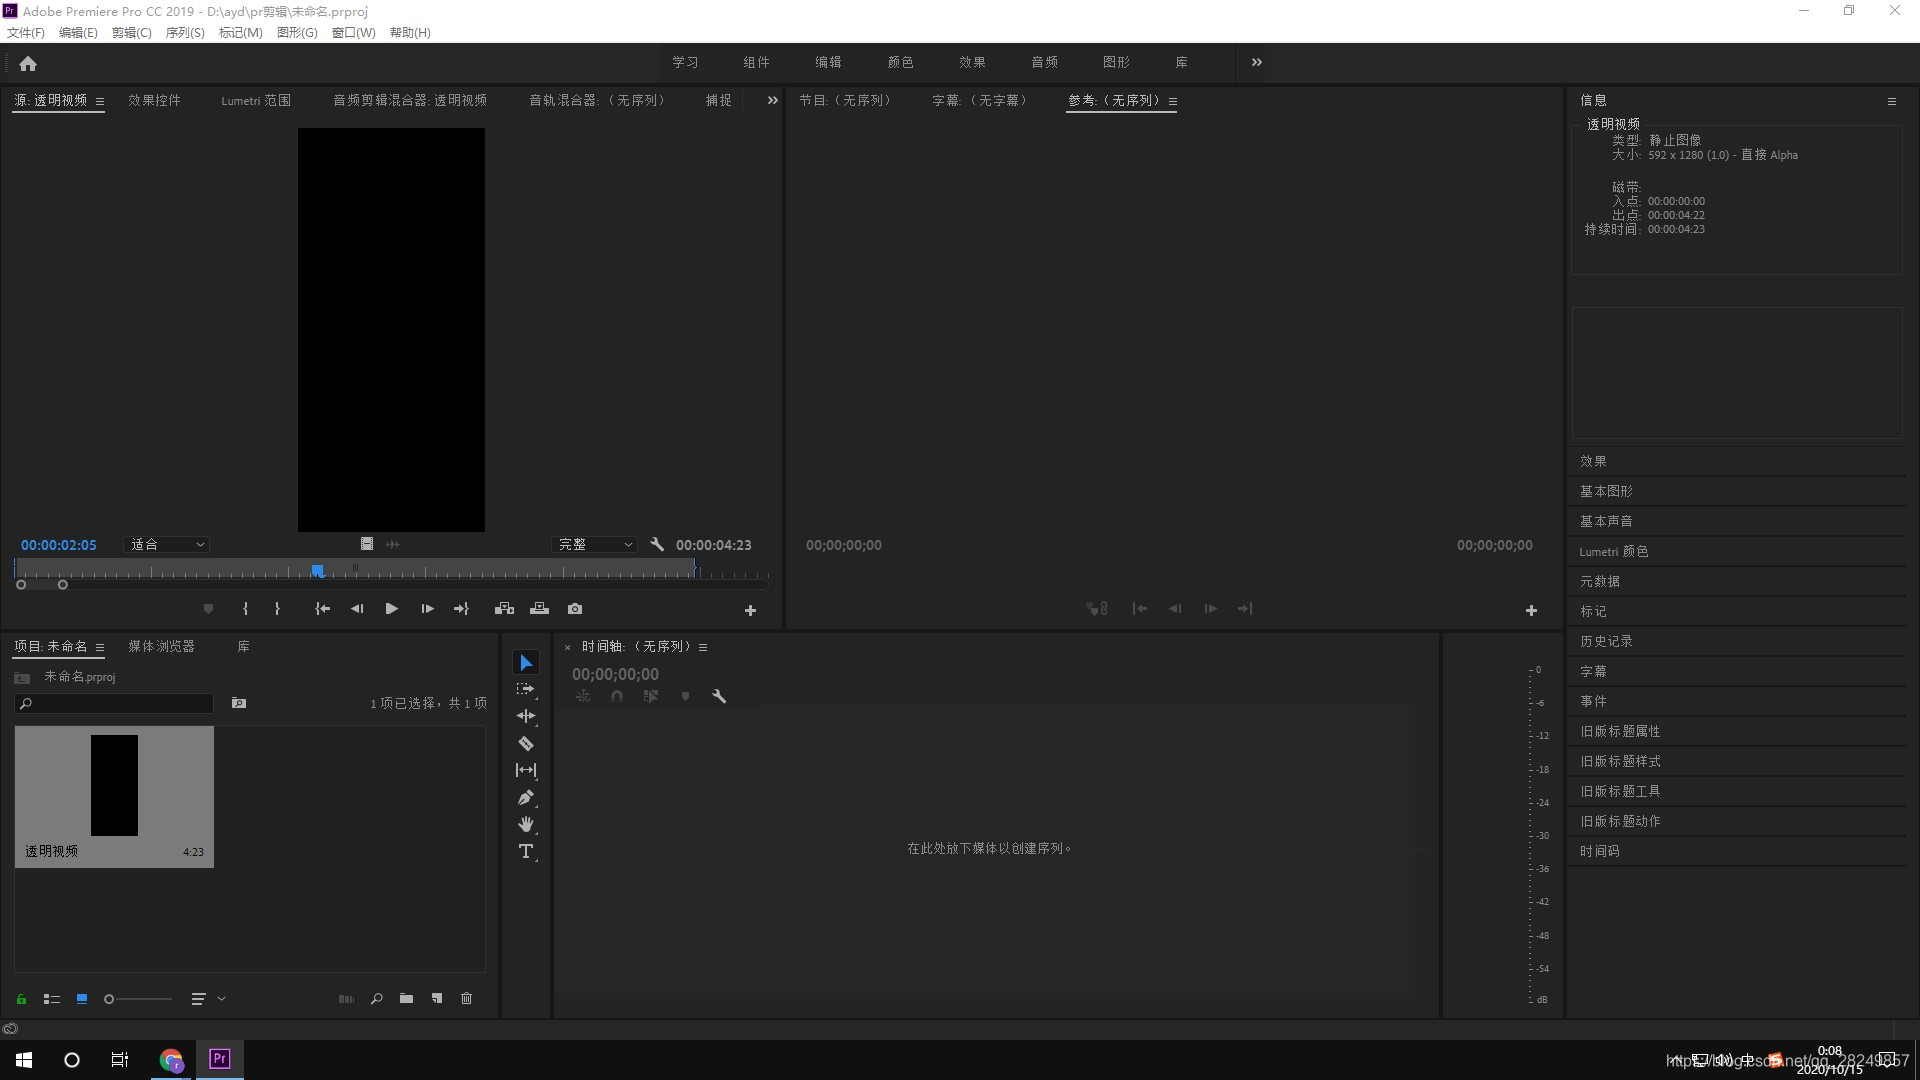This screenshot has width=1920, height=1080.
Task: Click the Export Frame camera icon
Action: tap(575, 609)
